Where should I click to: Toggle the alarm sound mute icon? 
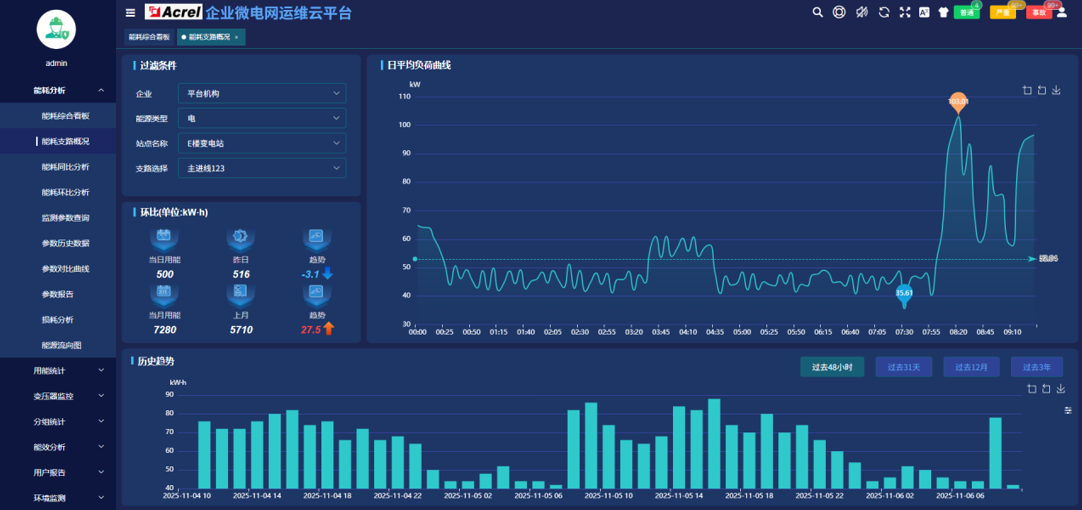tap(862, 12)
